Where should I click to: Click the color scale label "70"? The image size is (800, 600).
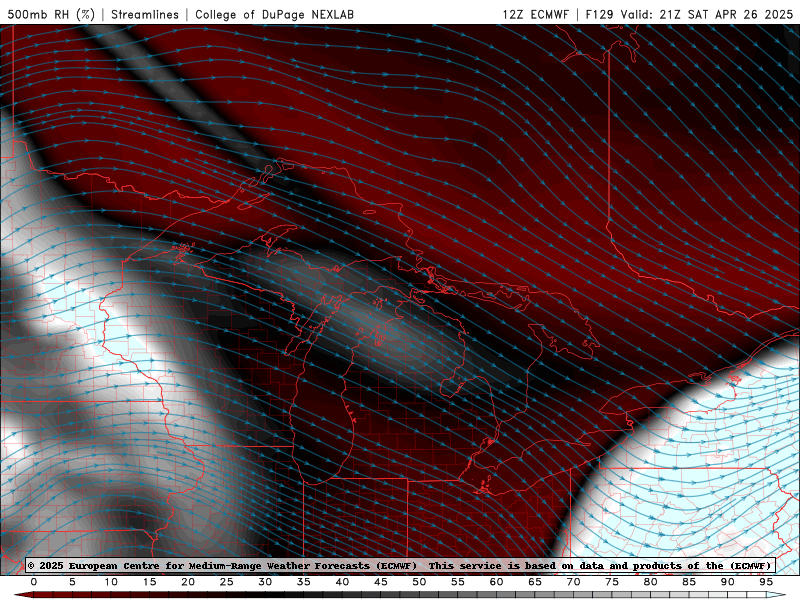coord(573,582)
